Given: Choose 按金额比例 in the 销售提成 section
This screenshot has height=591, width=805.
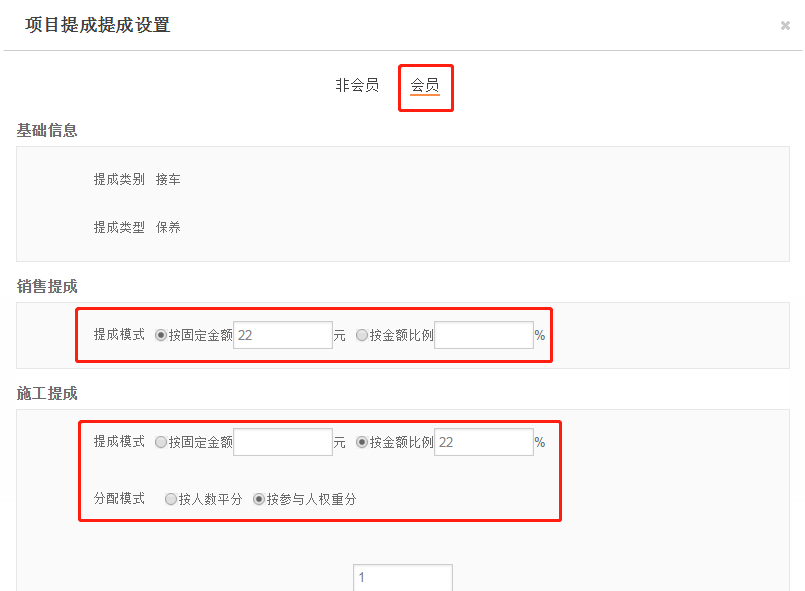Looking at the screenshot, I should click(362, 336).
